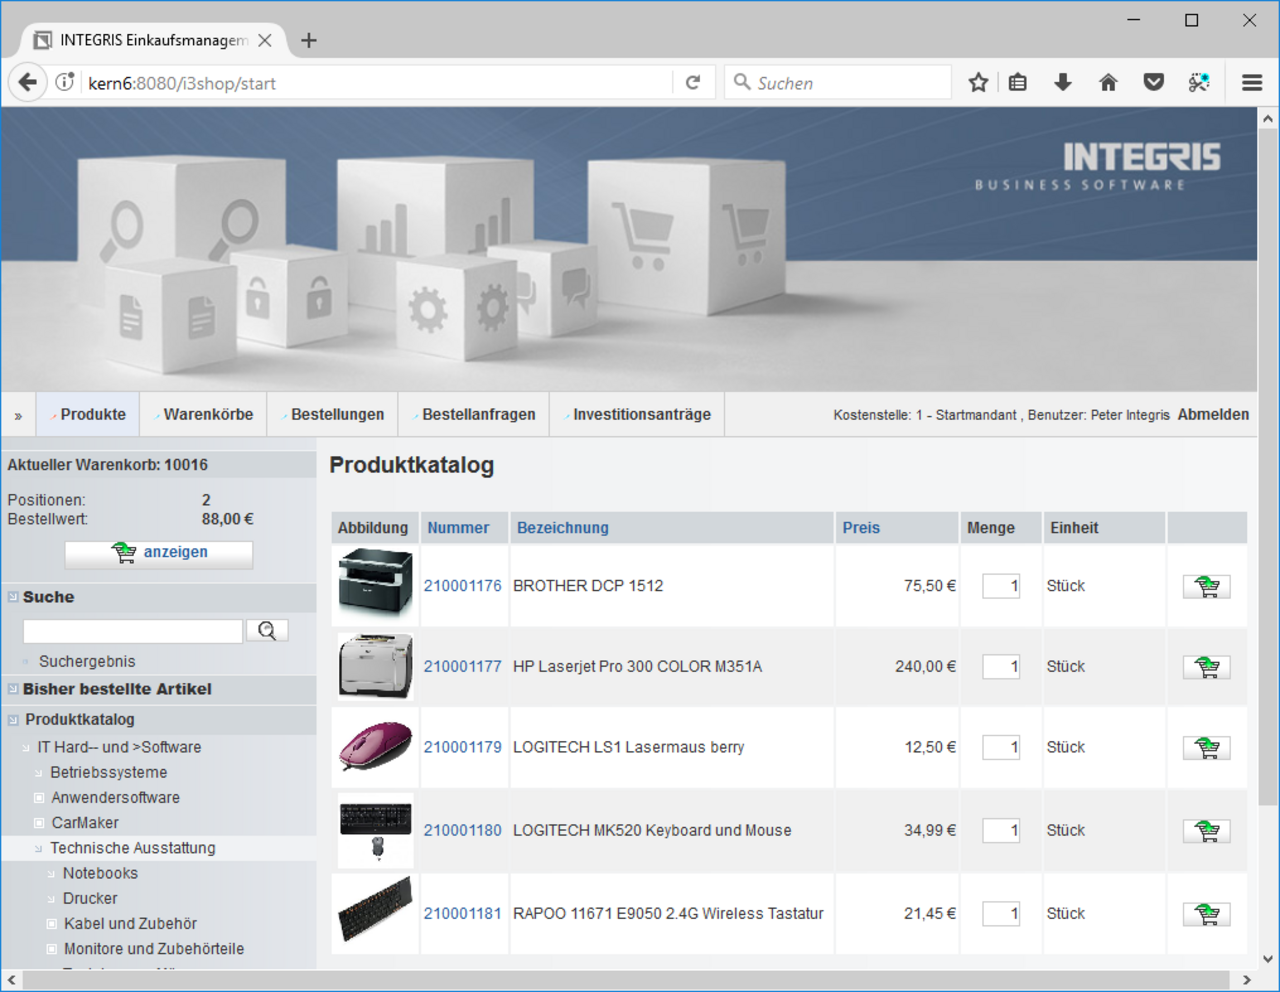Viewport: 1280px width, 992px height.
Task: Click the browser Suchen search box
Action: (x=838, y=83)
